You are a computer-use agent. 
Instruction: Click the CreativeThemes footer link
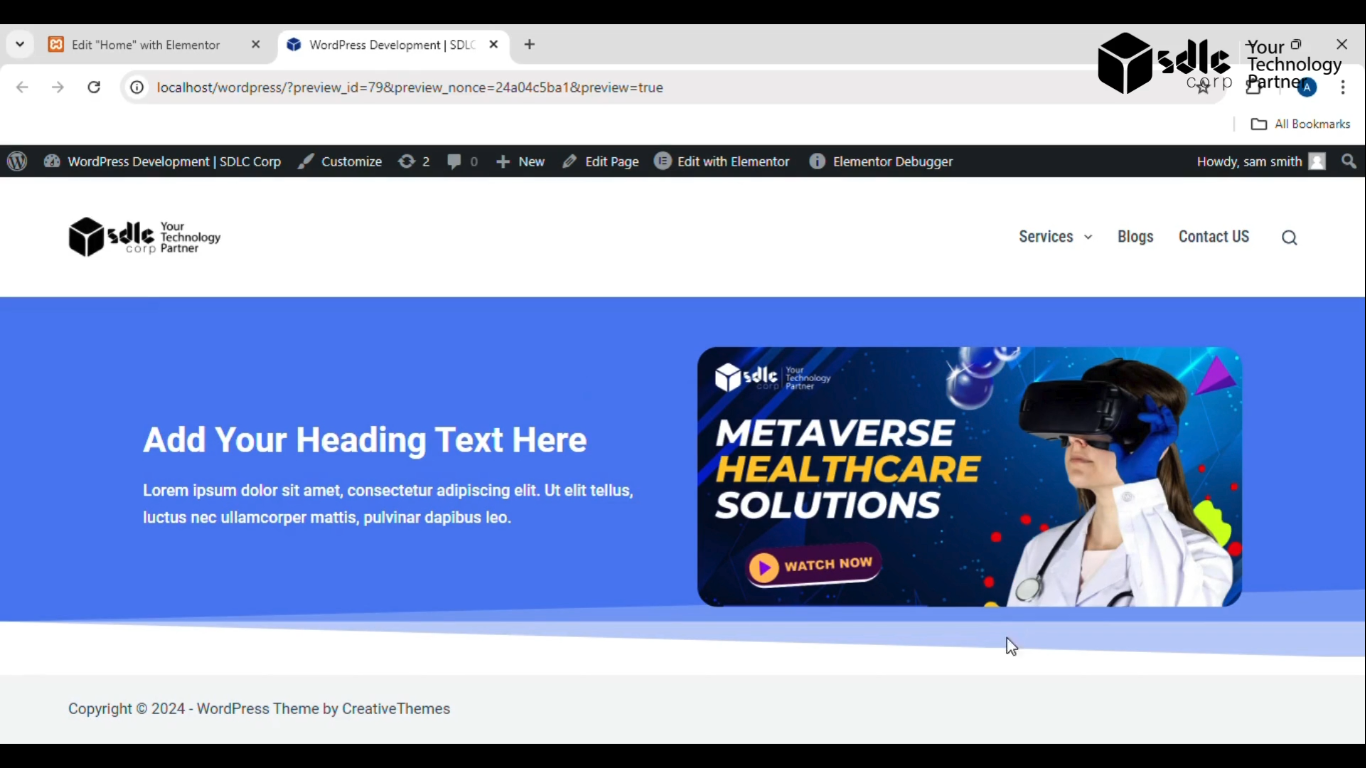coord(396,709)
